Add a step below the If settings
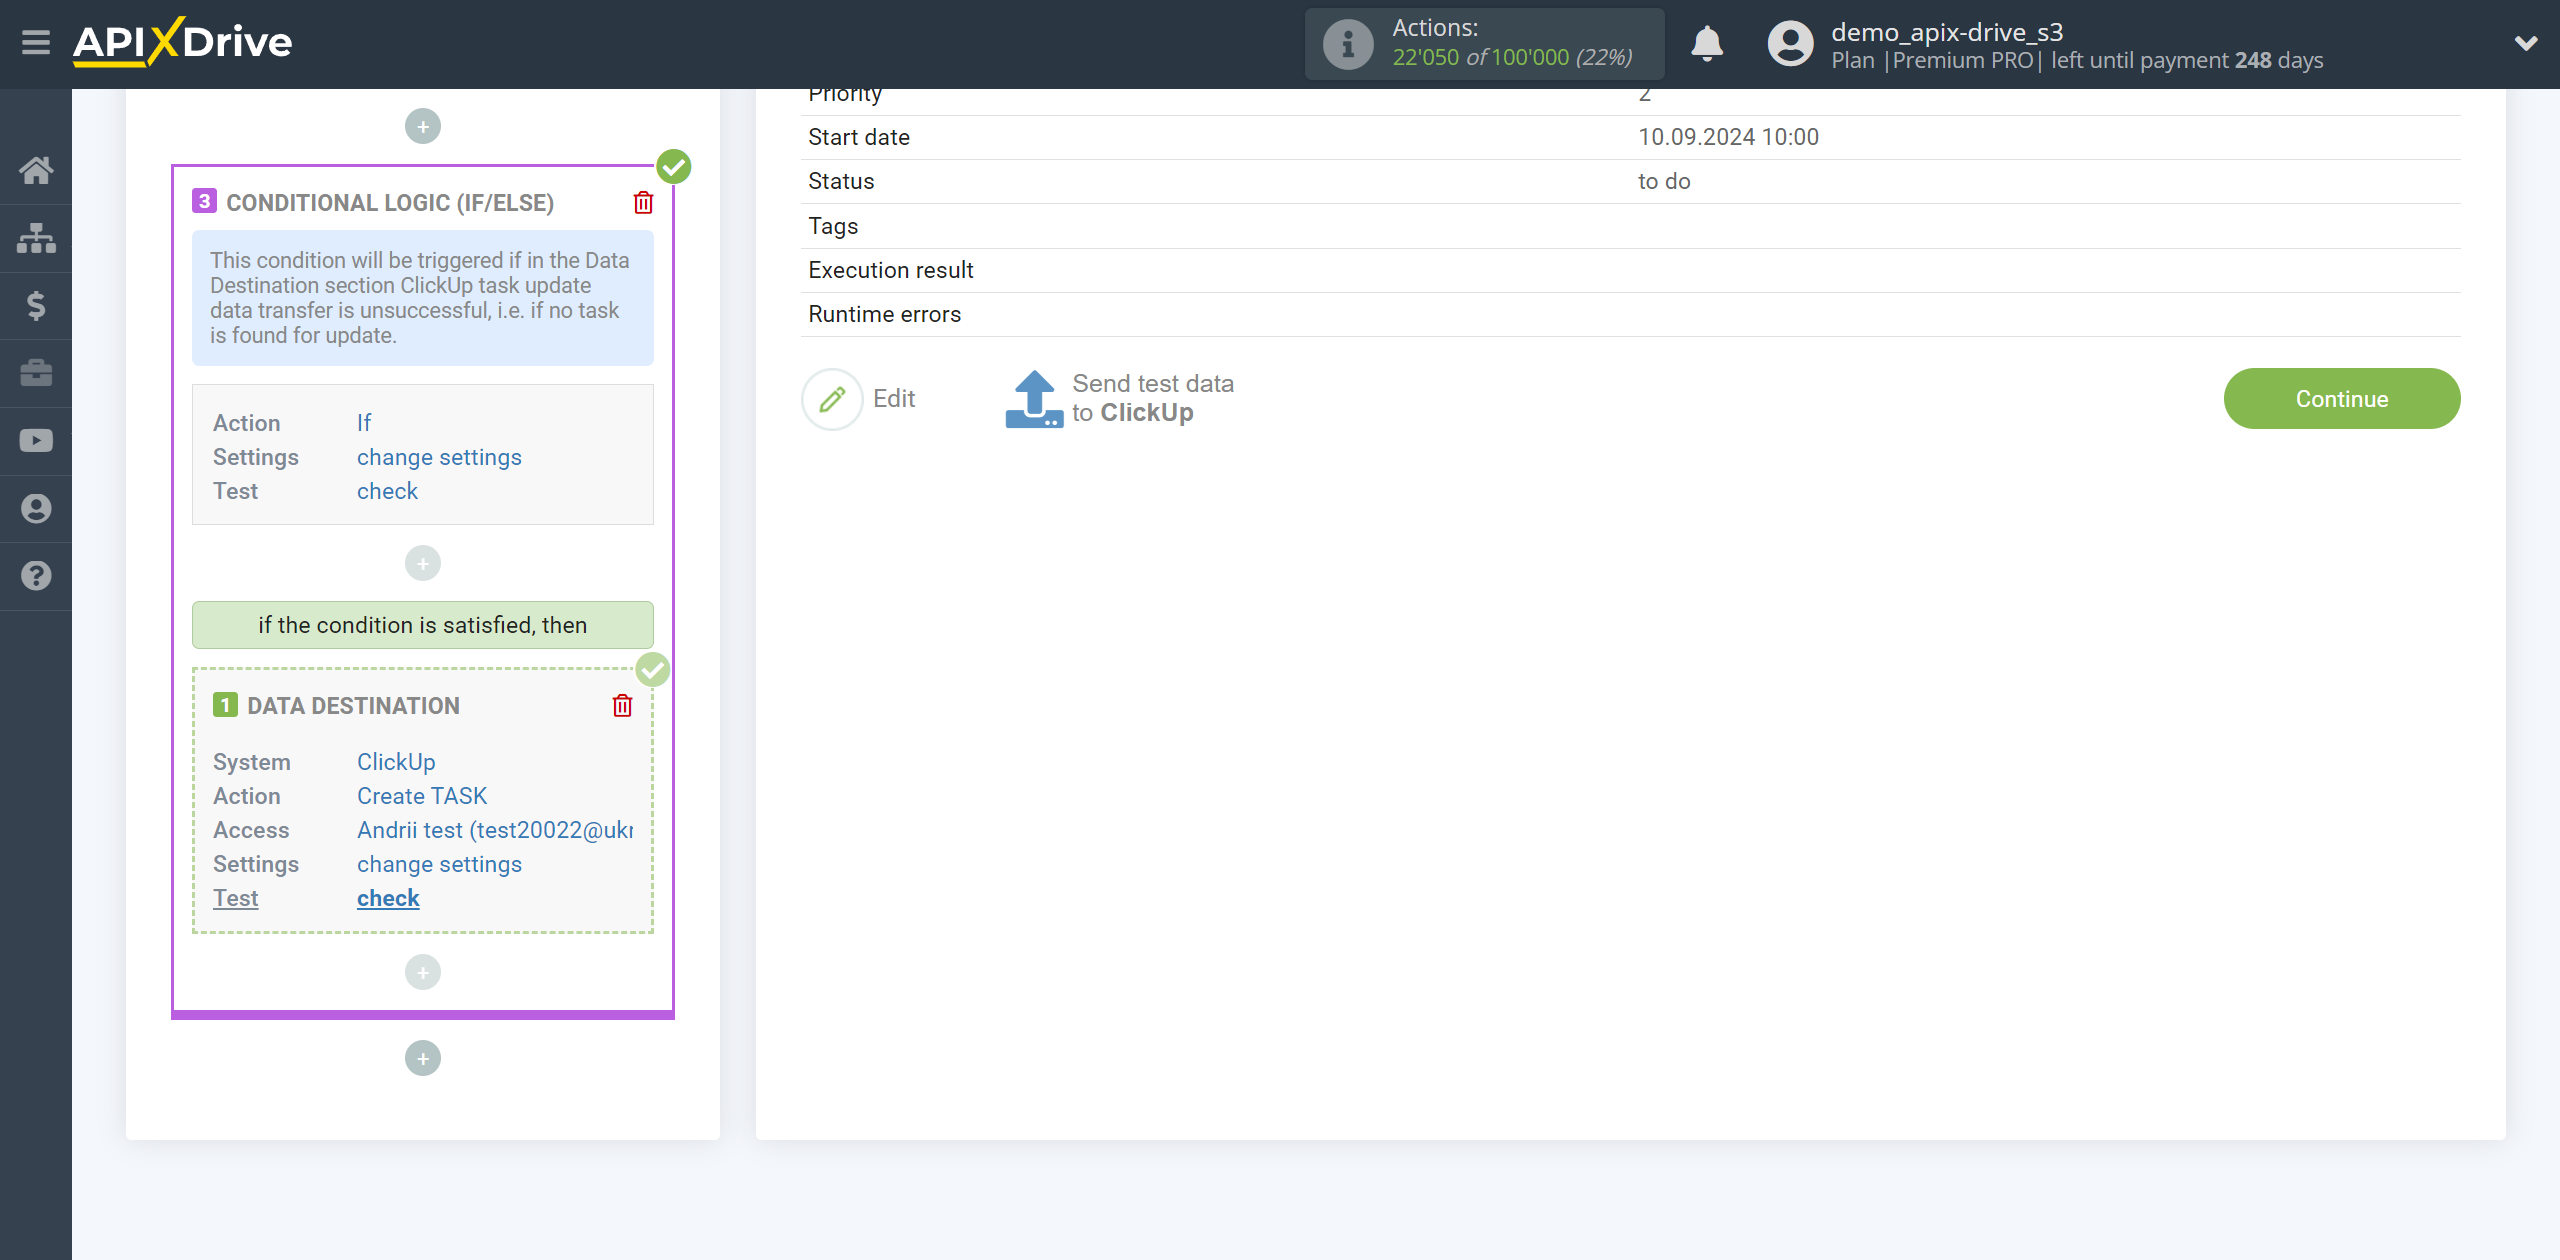2560x1260 pixels. click(423, 563)
